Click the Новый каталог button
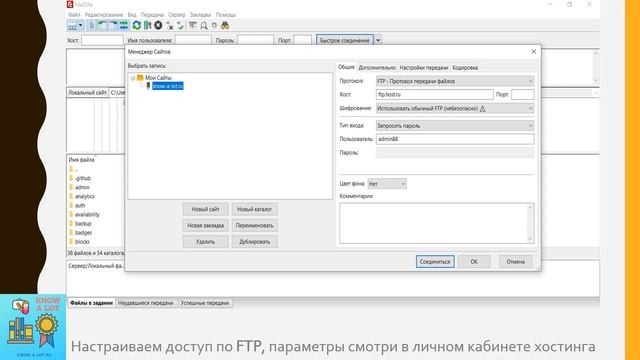640x360 pixels. [x=254, y=209]
